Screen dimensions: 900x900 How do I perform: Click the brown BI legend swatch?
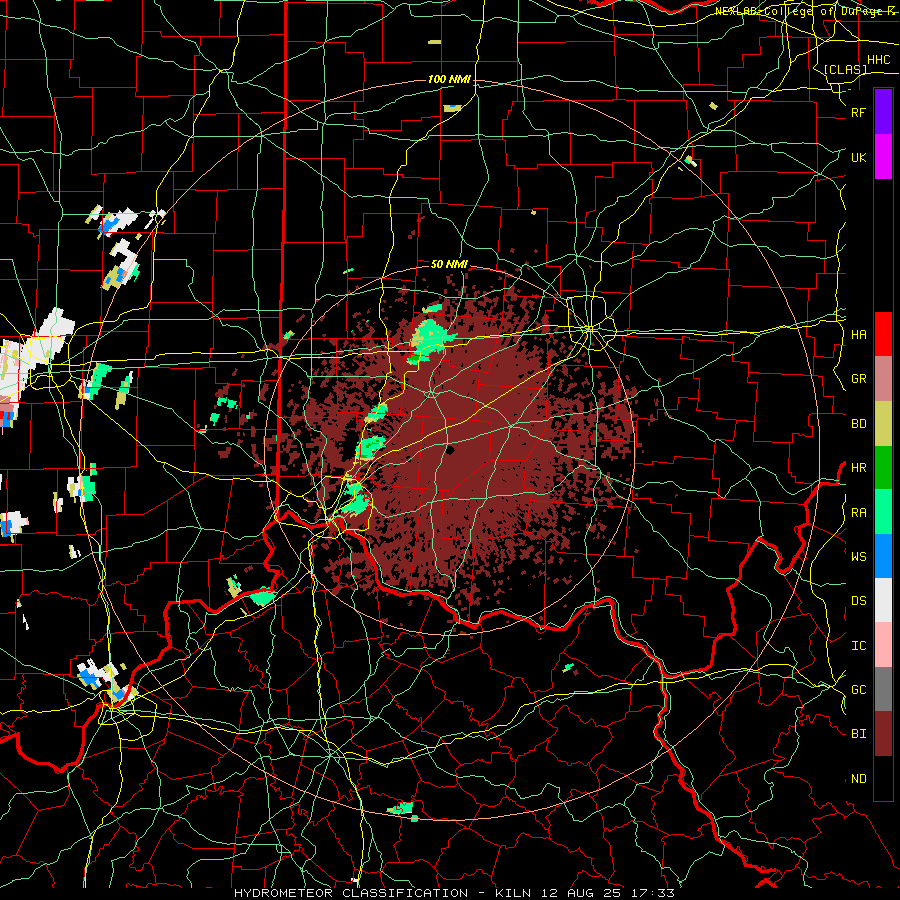click(883, 734)
